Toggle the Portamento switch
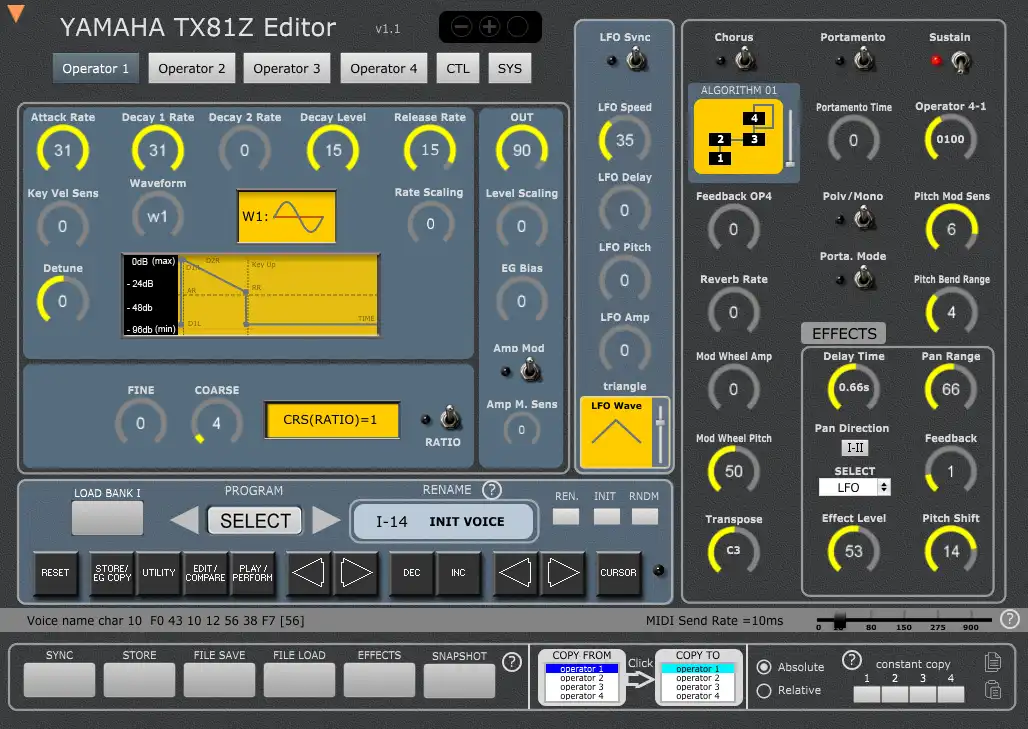 tap(863, 60)
